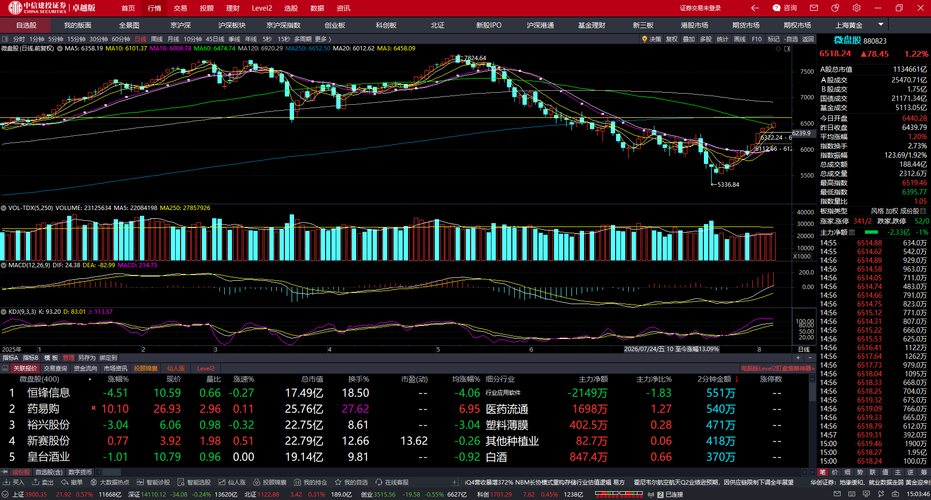Image resolution: width=931 pixels, height=500 pixels.
Task: Toggle 复权 price adjustment button
Action: (x=672, y=39)
